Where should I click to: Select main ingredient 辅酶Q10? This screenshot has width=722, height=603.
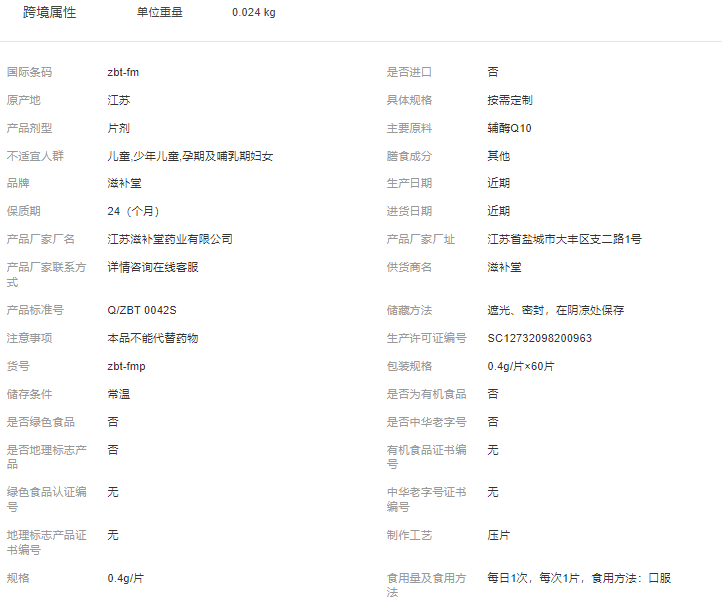point(509,128)
